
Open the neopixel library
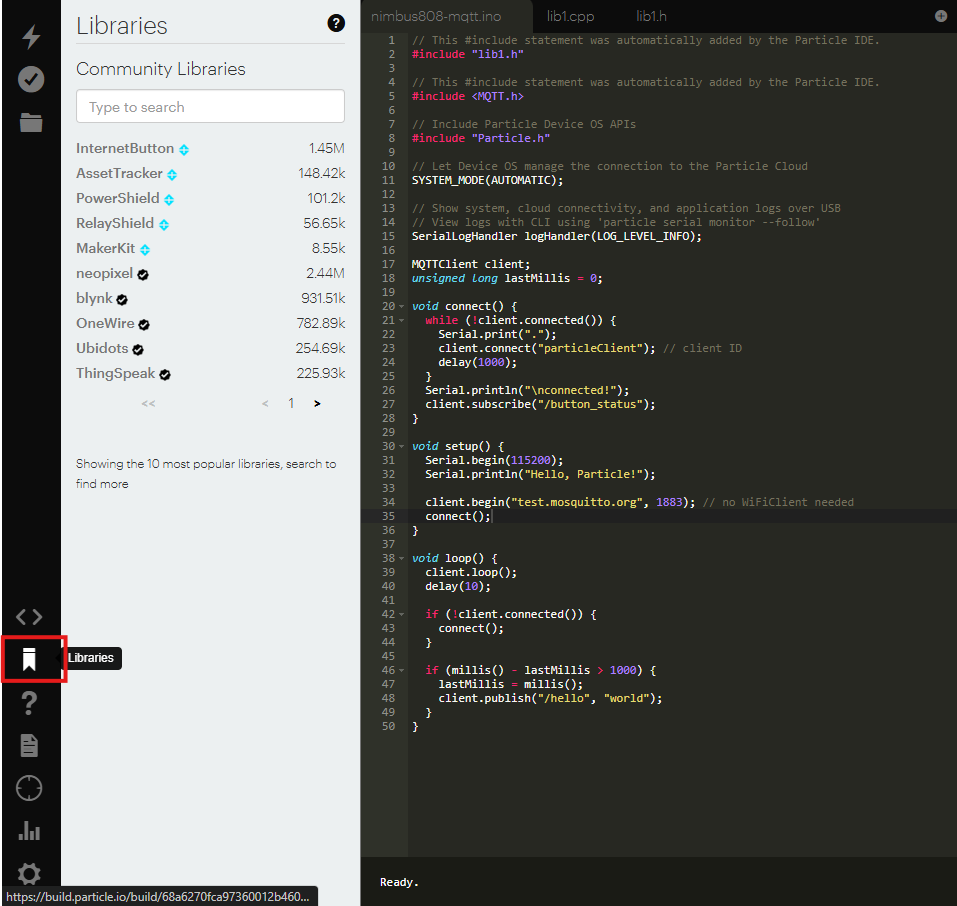pyautogui.click(x=104, y=274)
